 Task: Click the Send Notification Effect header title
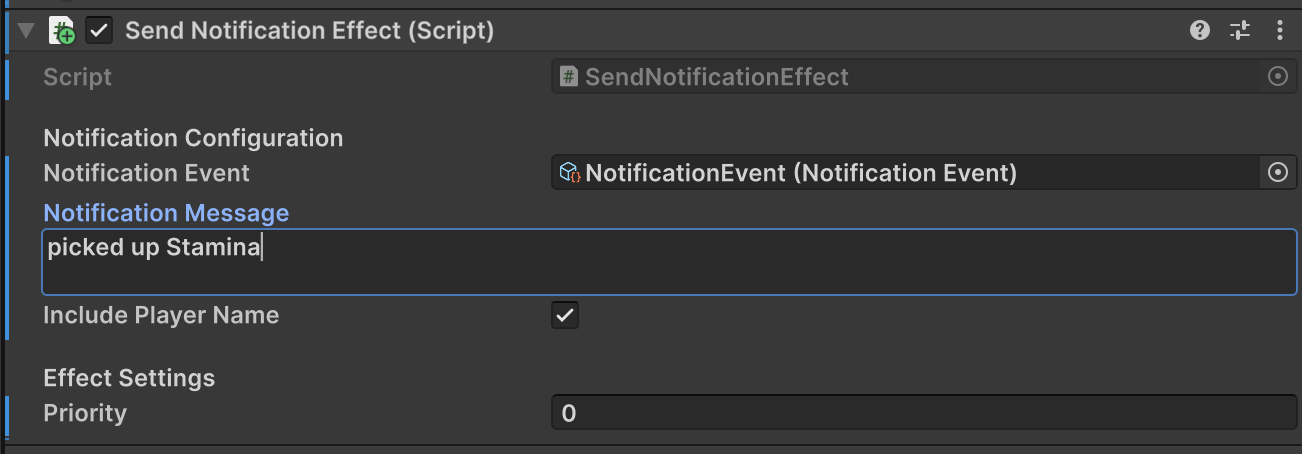click(x=309, y=31)
